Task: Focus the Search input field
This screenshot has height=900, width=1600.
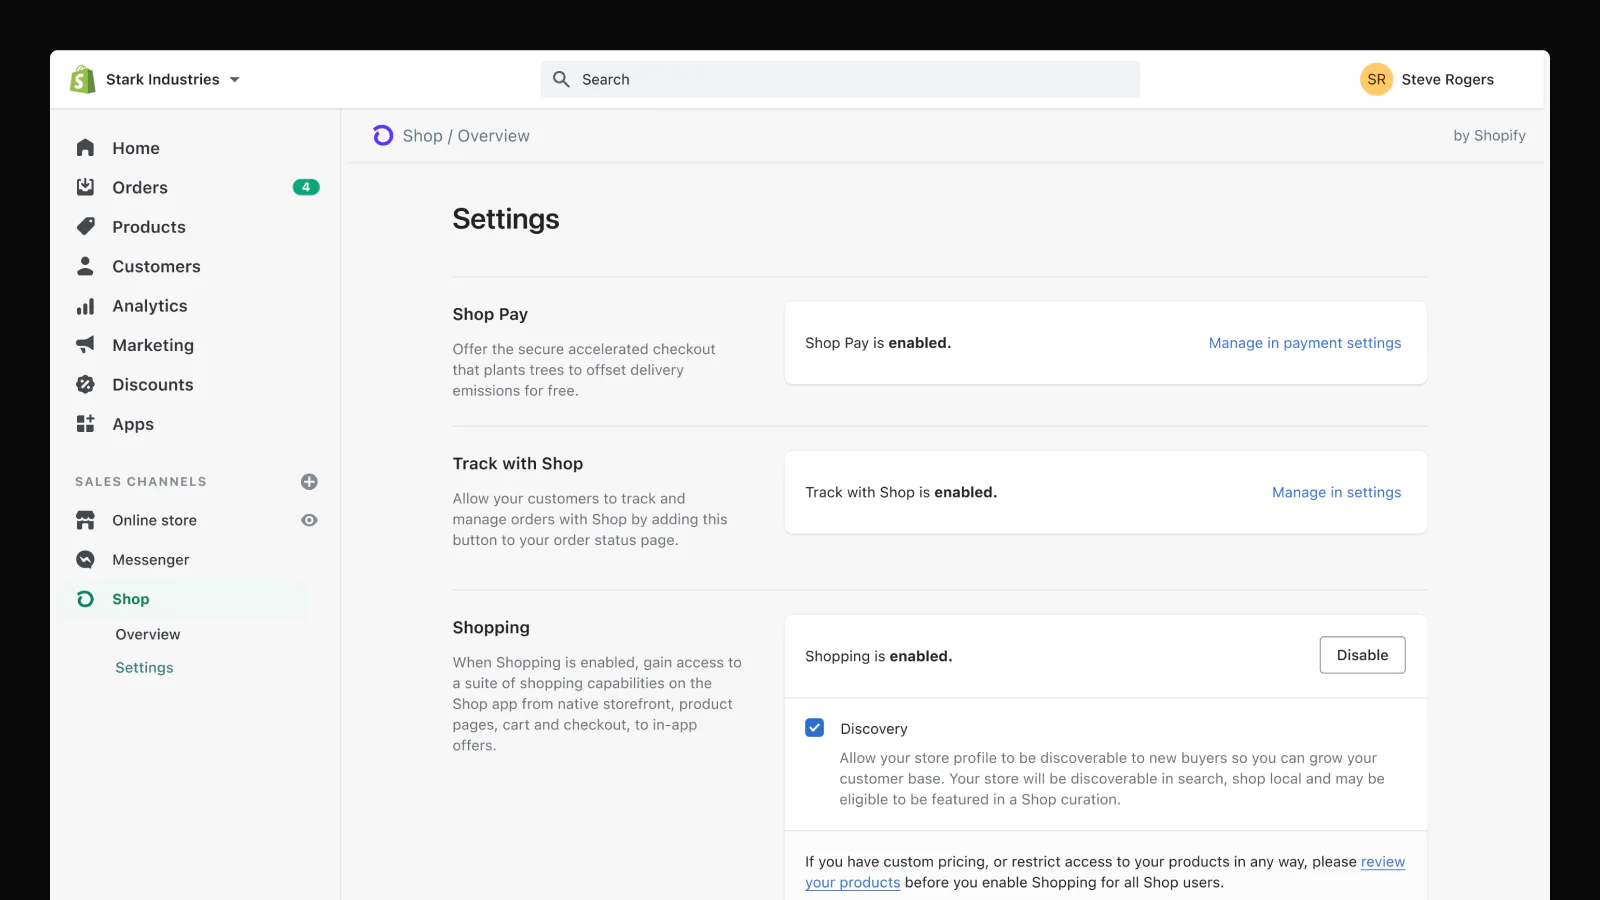Action: [840, 79]
